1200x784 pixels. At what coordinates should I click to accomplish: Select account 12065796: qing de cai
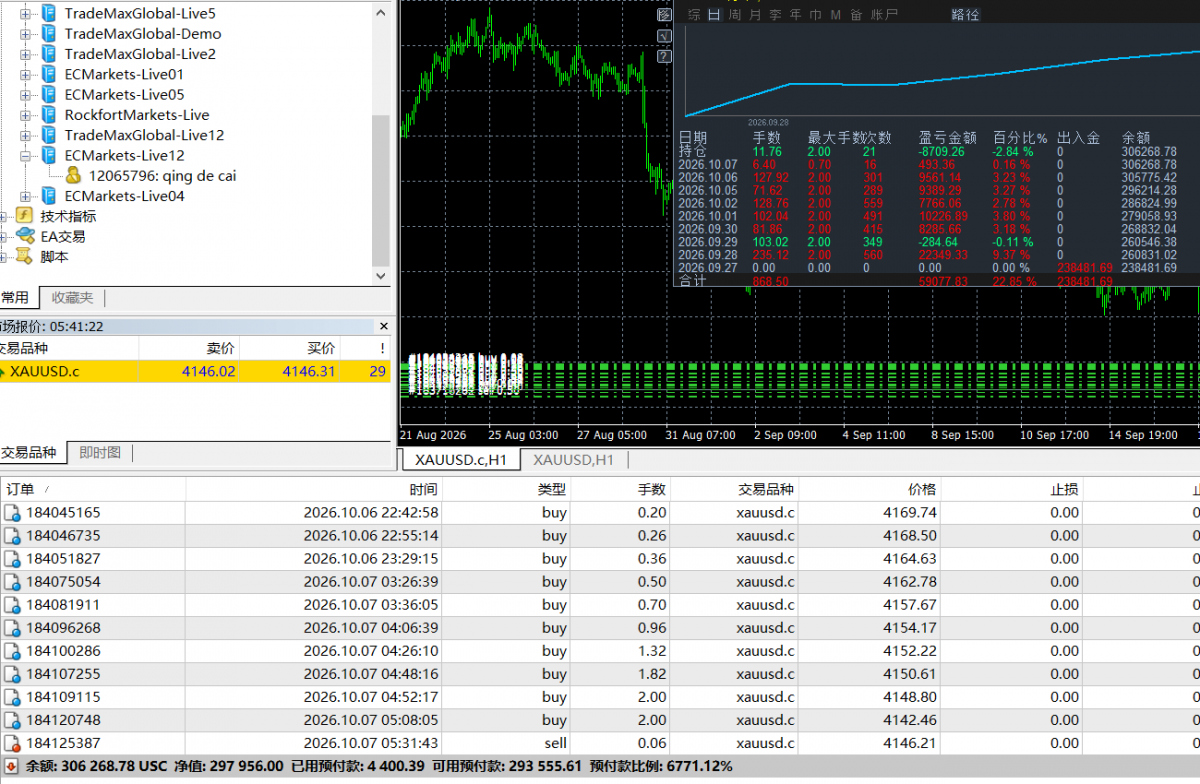(x=162, y=176)
